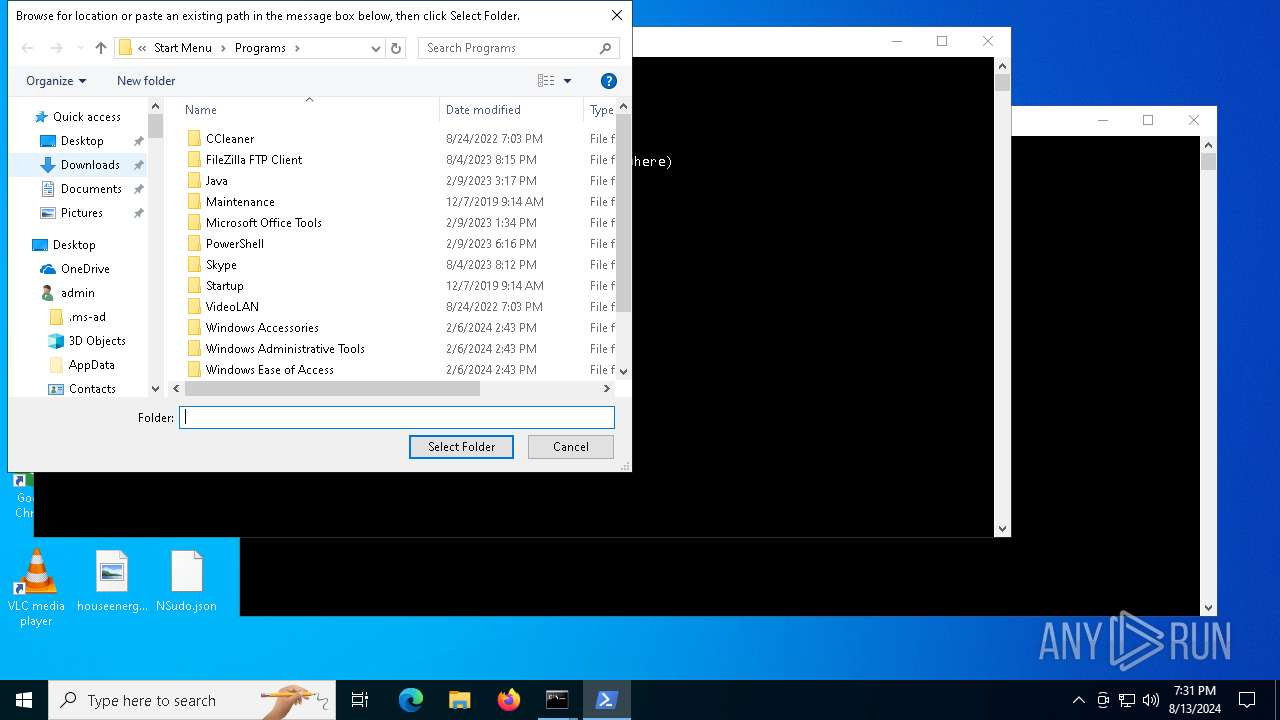Click New folder in the toolbar
The width and height of the screenshot is (1280, 720).
tap(146, 81)
